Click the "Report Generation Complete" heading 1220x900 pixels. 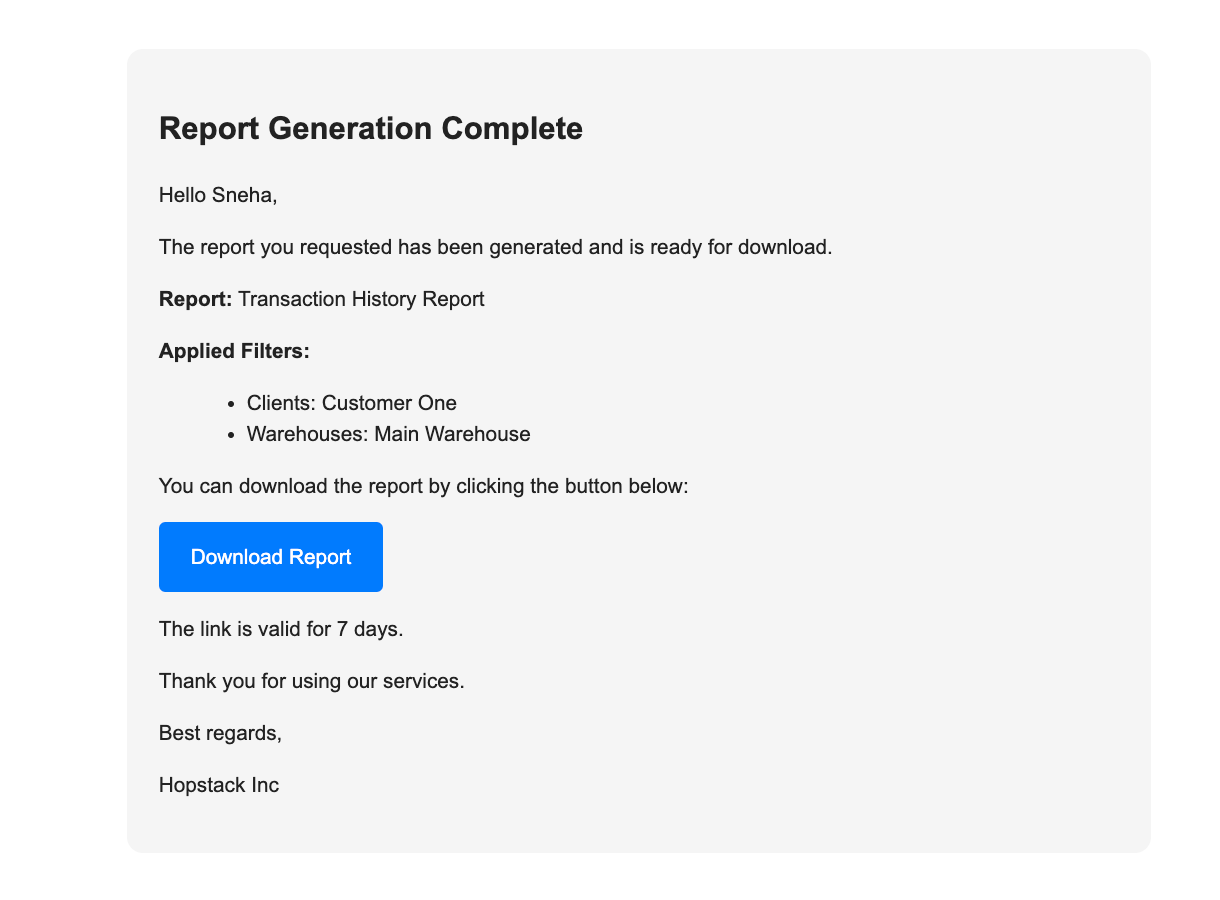[370, 129]
